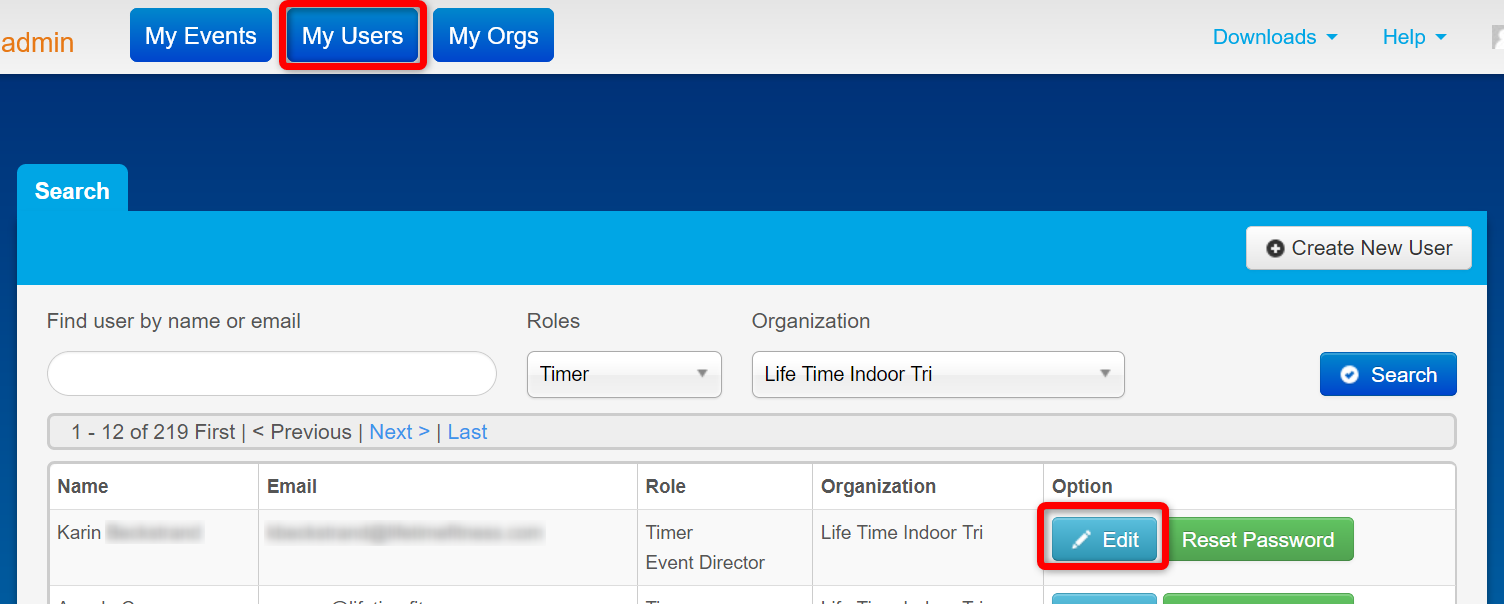Click the orange admin logo text
Viewport: 1504px width, 604px height.
(x=38, y=43)
